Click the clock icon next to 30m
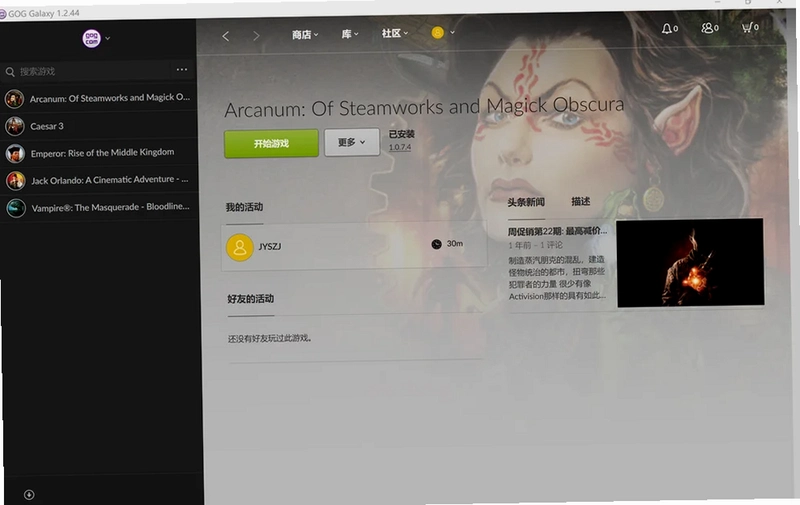800x505 pixels. pyautogui.click(x=436, y=244)
